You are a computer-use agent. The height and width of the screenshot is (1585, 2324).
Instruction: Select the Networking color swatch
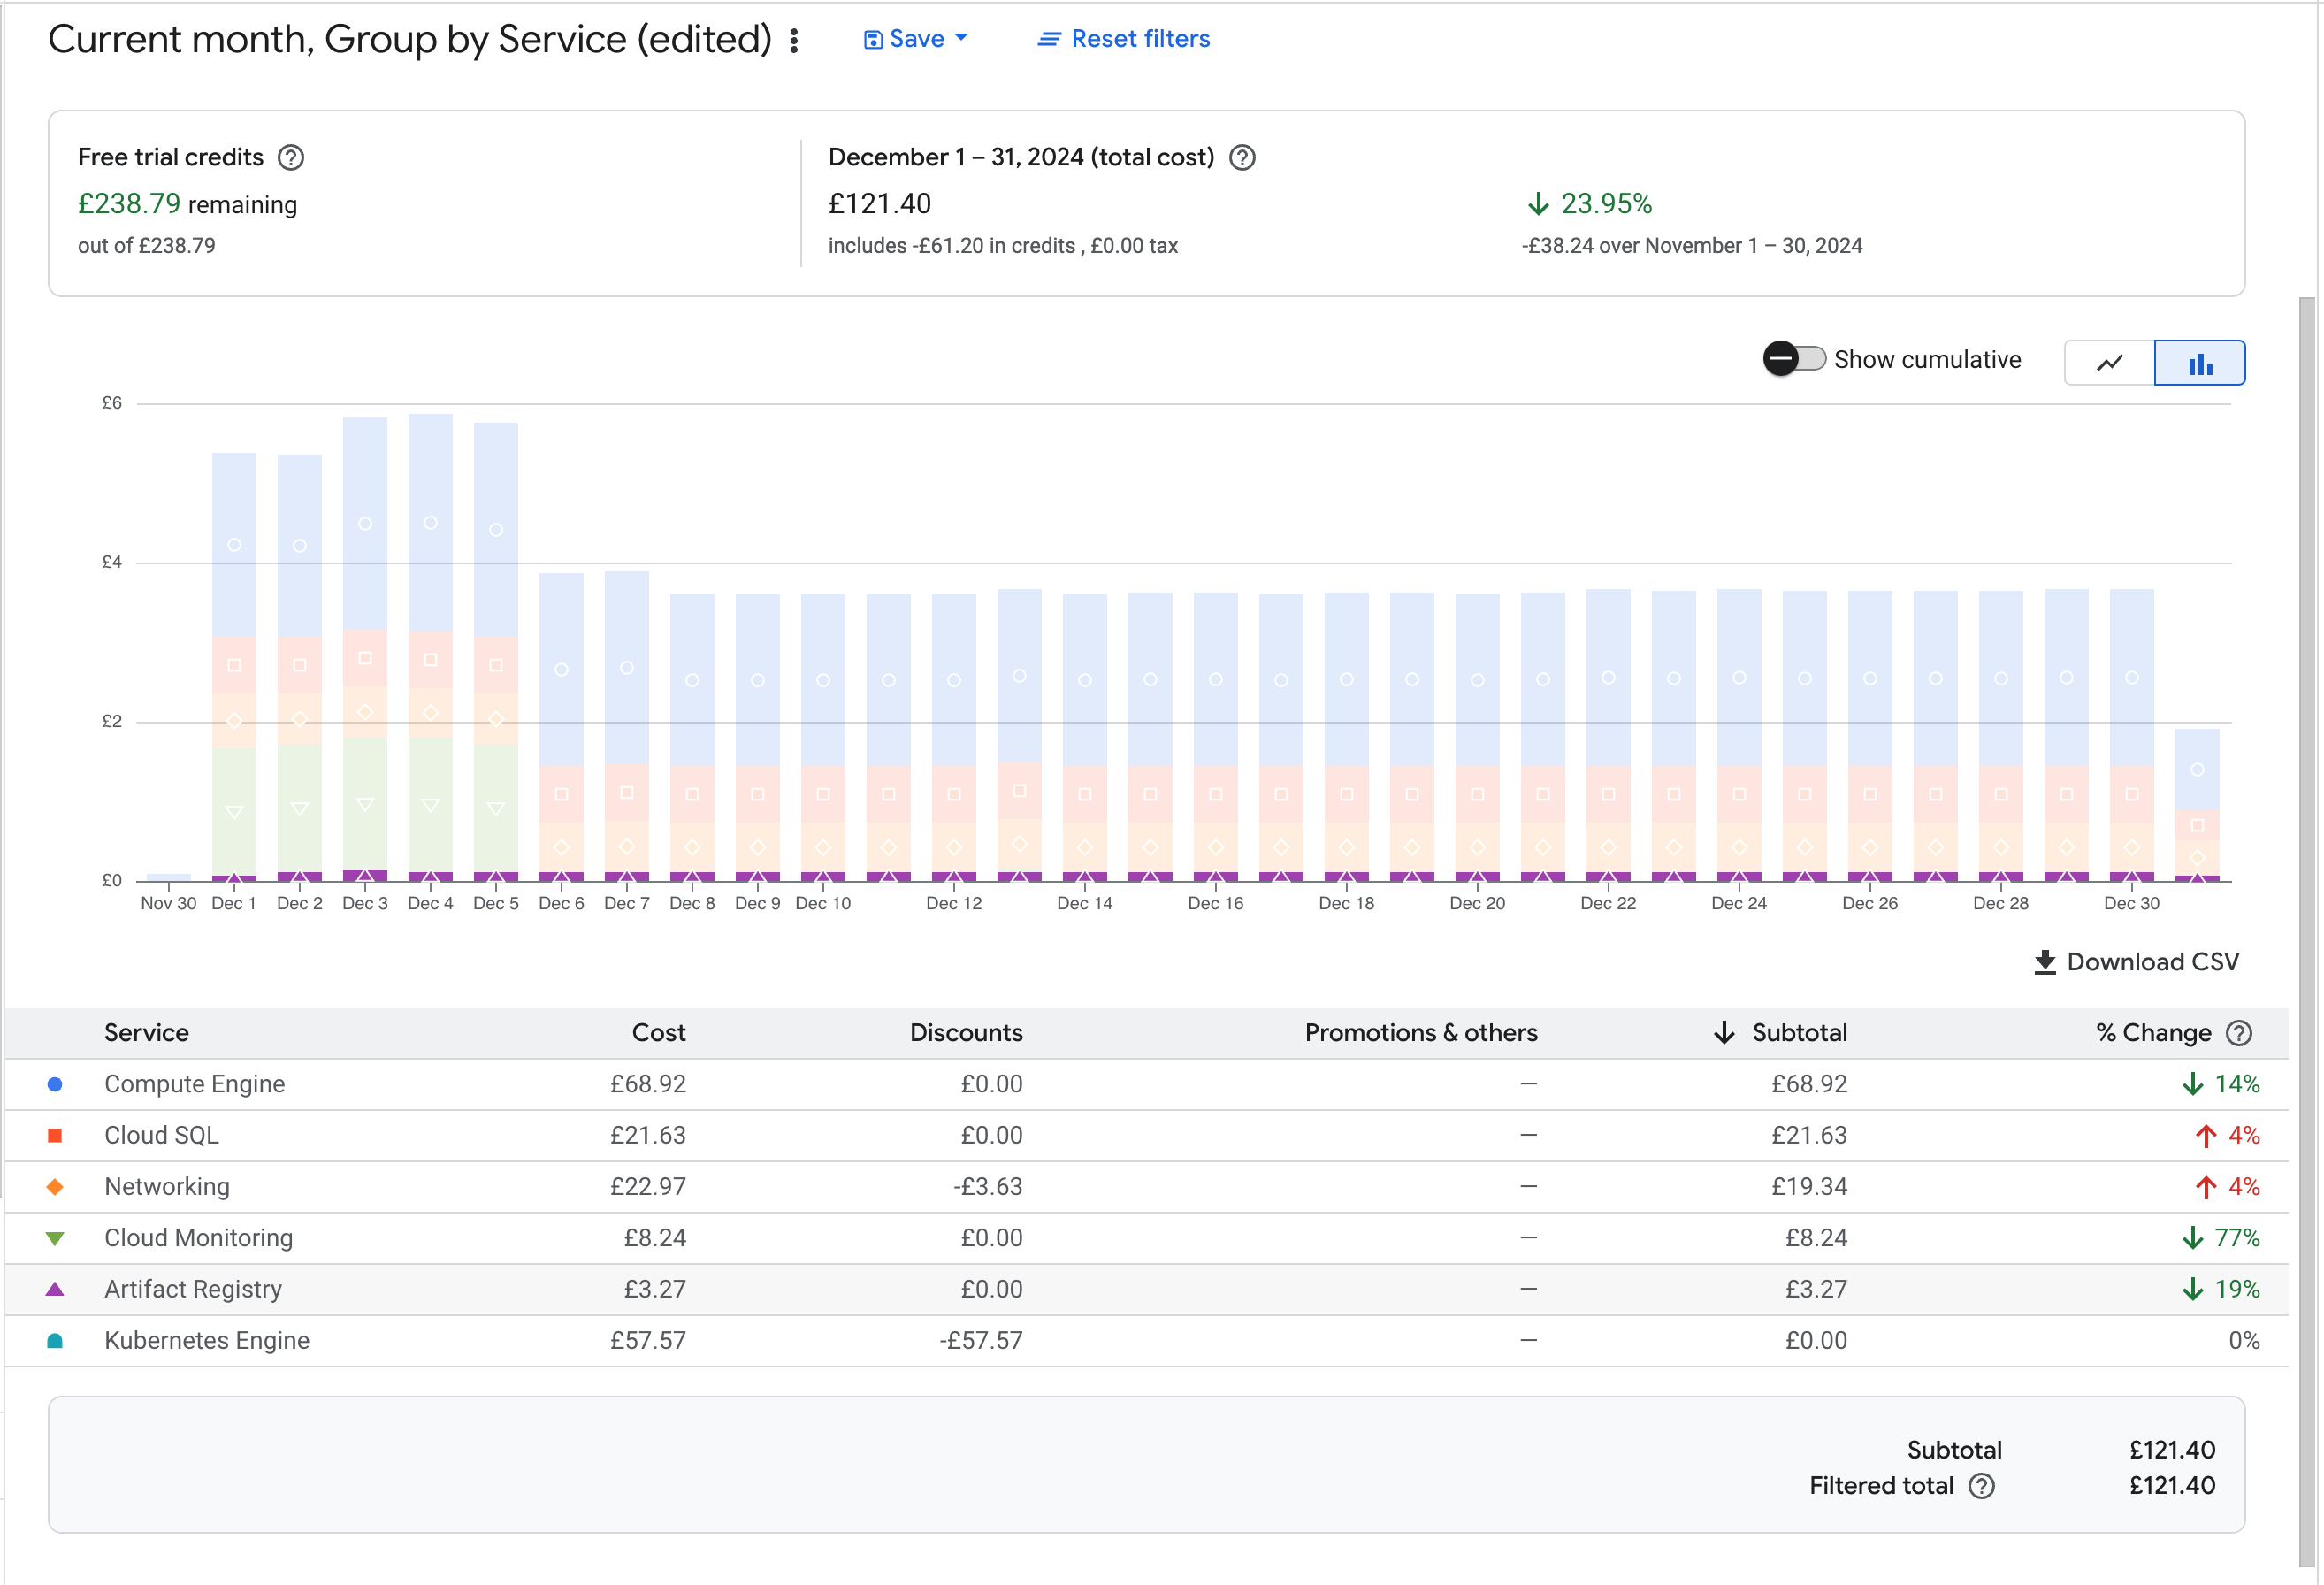[55, 1187]
